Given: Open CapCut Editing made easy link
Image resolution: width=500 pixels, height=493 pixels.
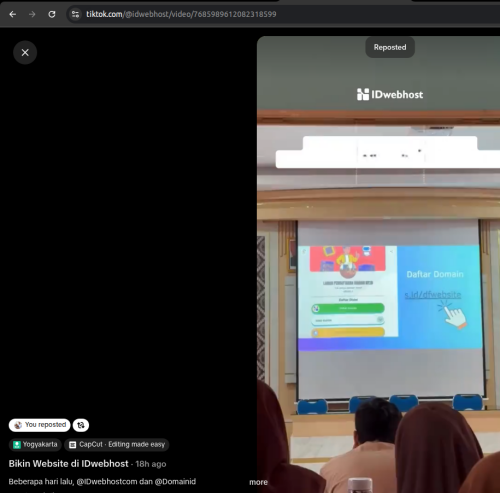Looking at the screenshot, I should coord(117,445).
